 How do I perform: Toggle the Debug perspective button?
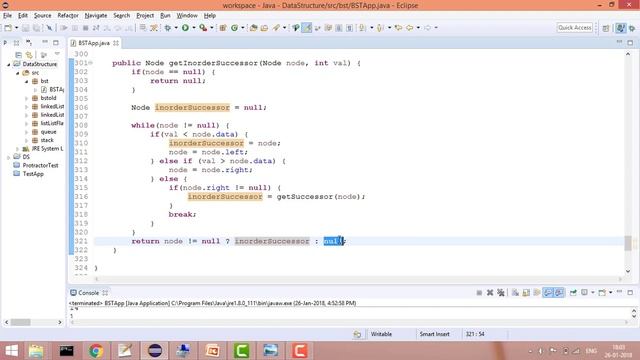632,28
